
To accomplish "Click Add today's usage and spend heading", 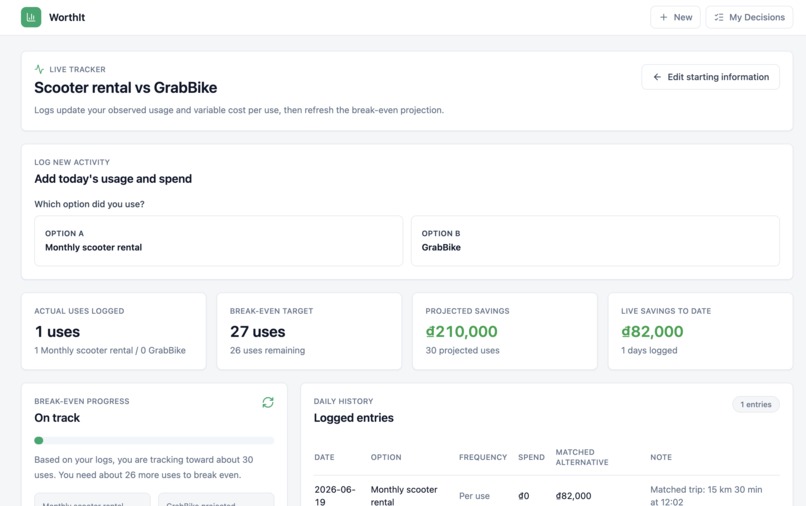I will tap(113, 178).
